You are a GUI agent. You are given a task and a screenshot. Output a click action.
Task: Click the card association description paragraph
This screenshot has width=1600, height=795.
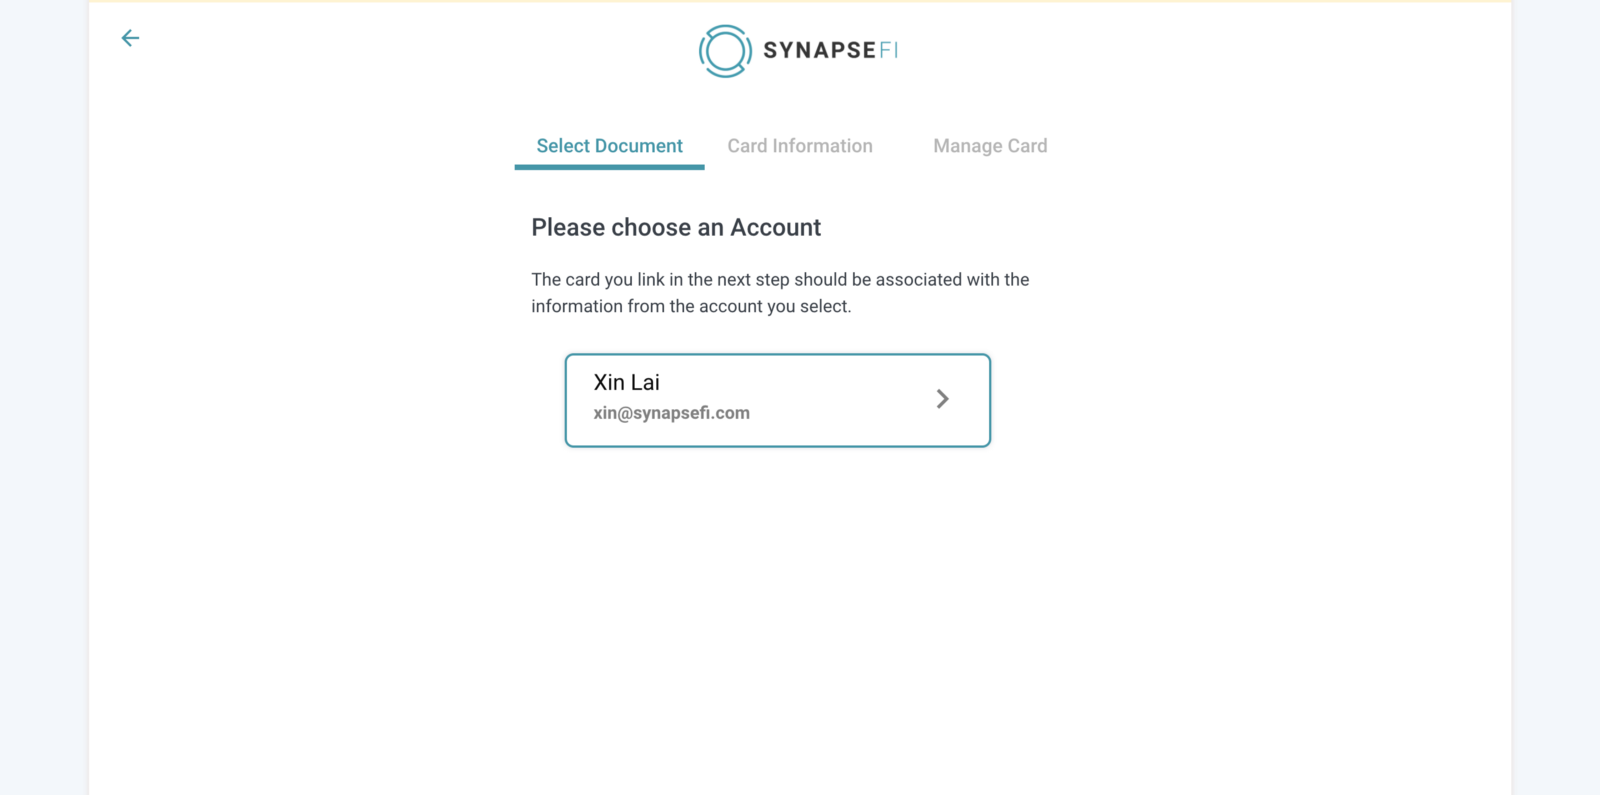coord(780,293)
